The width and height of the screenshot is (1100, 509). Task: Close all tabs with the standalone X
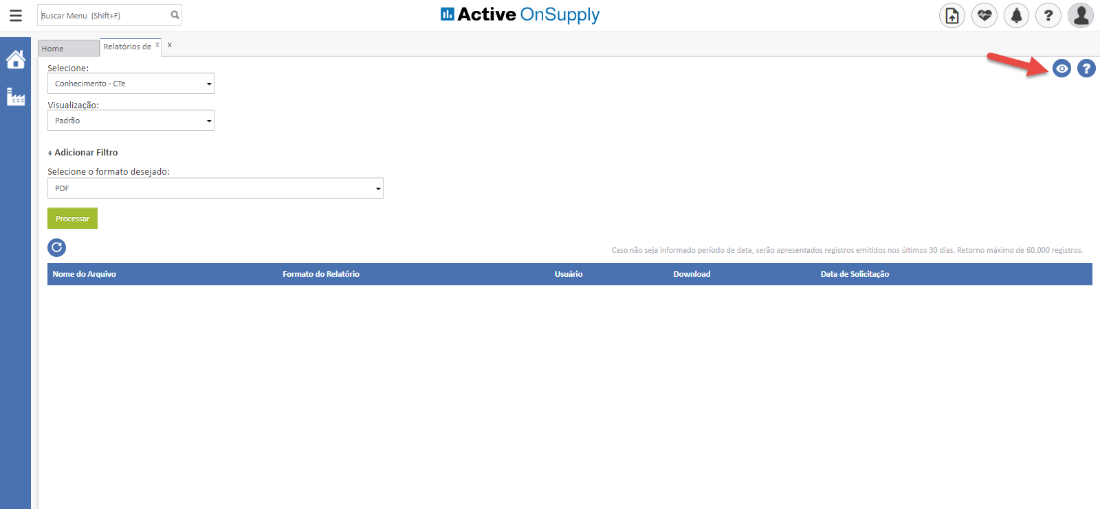[x=170, y=45]
